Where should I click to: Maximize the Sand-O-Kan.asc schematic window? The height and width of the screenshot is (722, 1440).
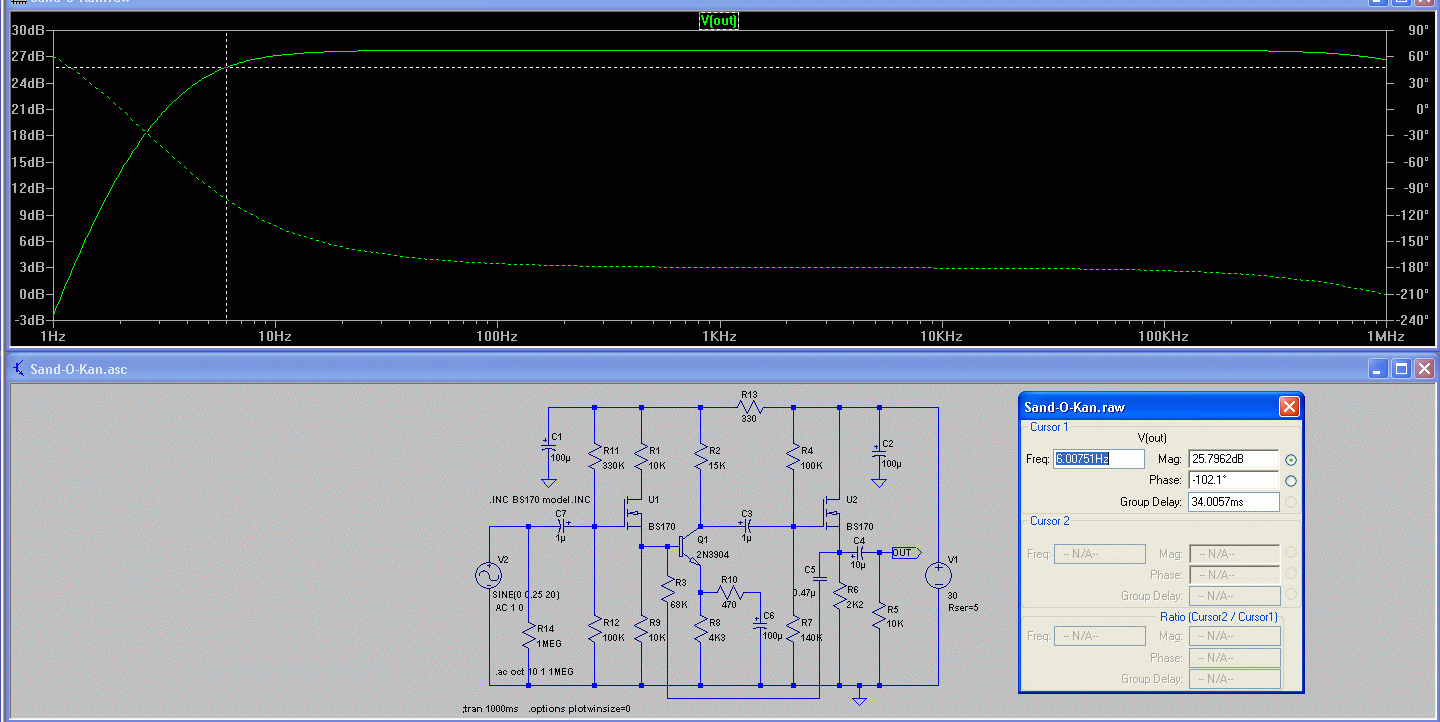coord(1402,369)
